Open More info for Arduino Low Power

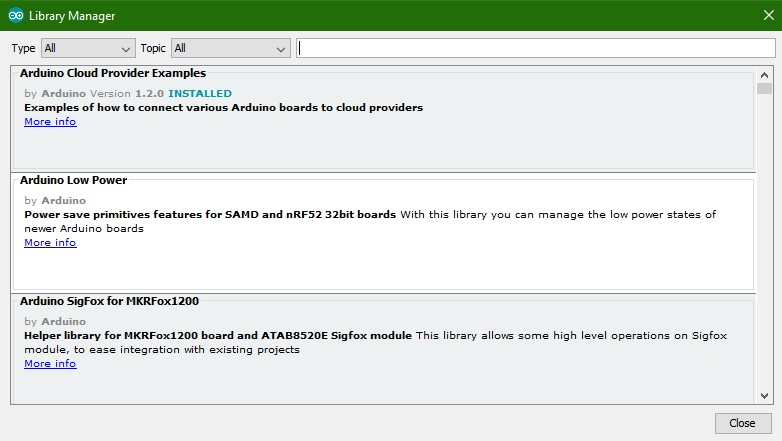50,242
